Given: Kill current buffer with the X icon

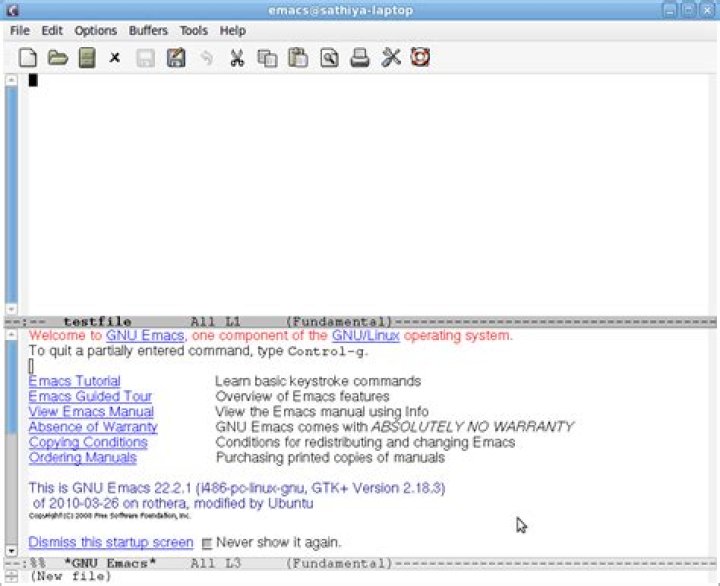Looking at the screenshot, I should [x=115, y=58].
